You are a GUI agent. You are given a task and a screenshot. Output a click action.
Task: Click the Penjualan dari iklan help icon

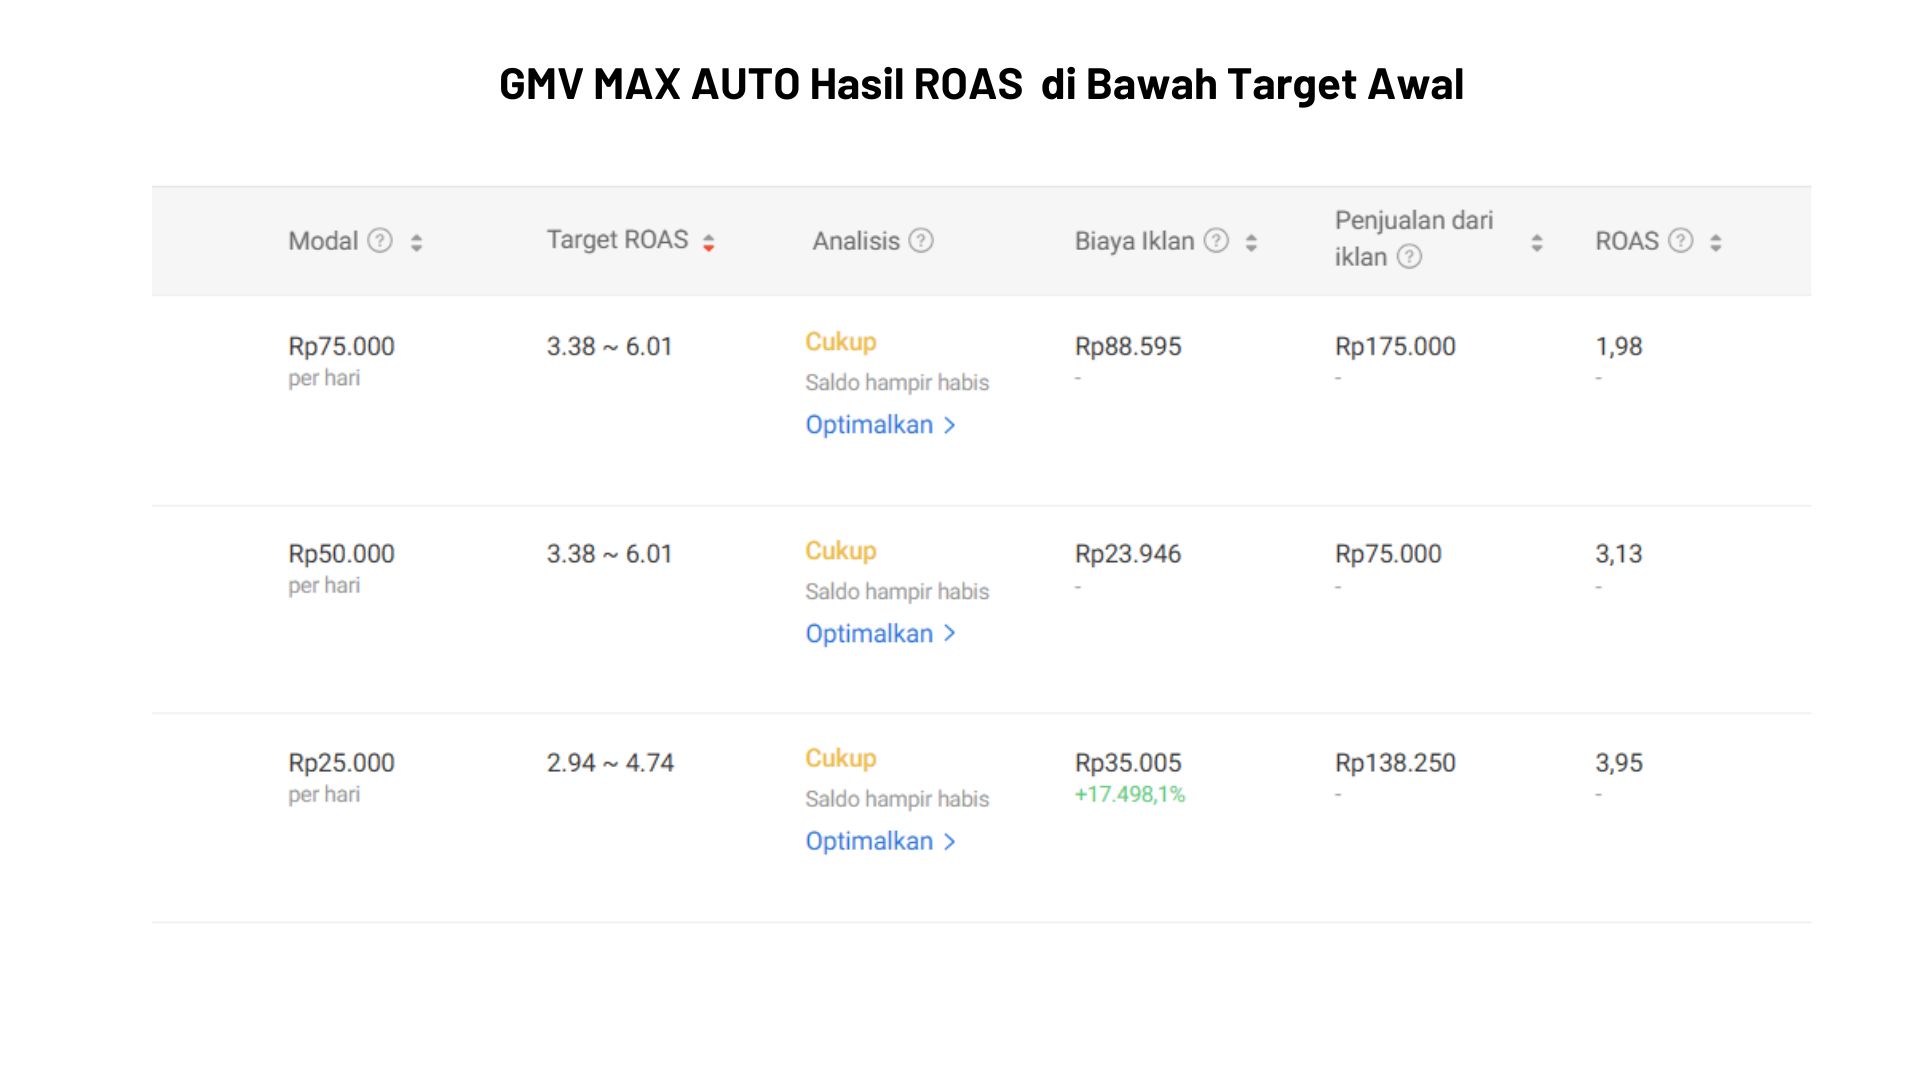tap(1409, 257)
